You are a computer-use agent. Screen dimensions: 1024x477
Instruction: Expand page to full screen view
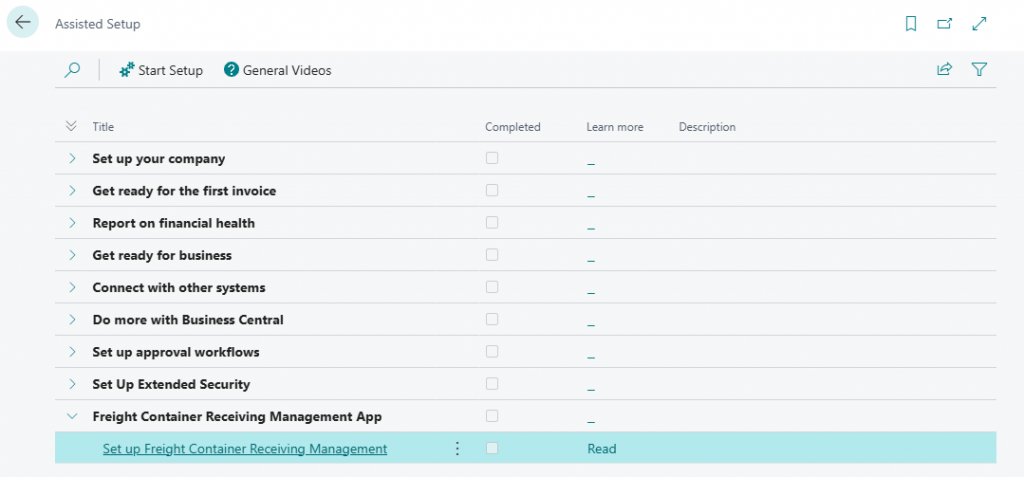[x=979, y=24]
